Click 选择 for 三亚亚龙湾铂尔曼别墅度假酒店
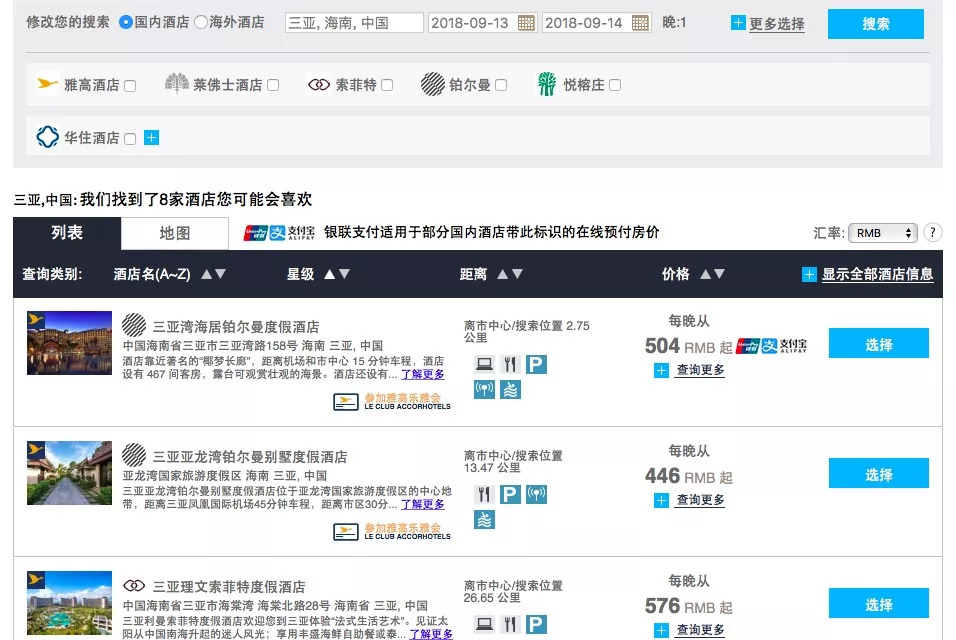956x640 pixels. click(x=879, y=473)
